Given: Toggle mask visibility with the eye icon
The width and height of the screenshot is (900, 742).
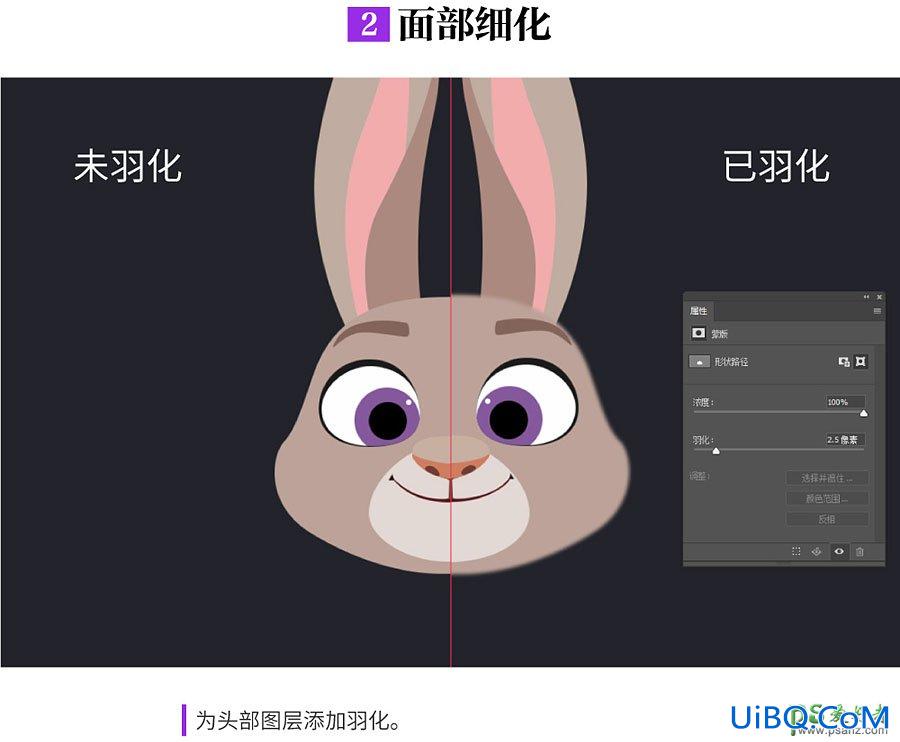Looking at the screenshot, I should [839, 551].
